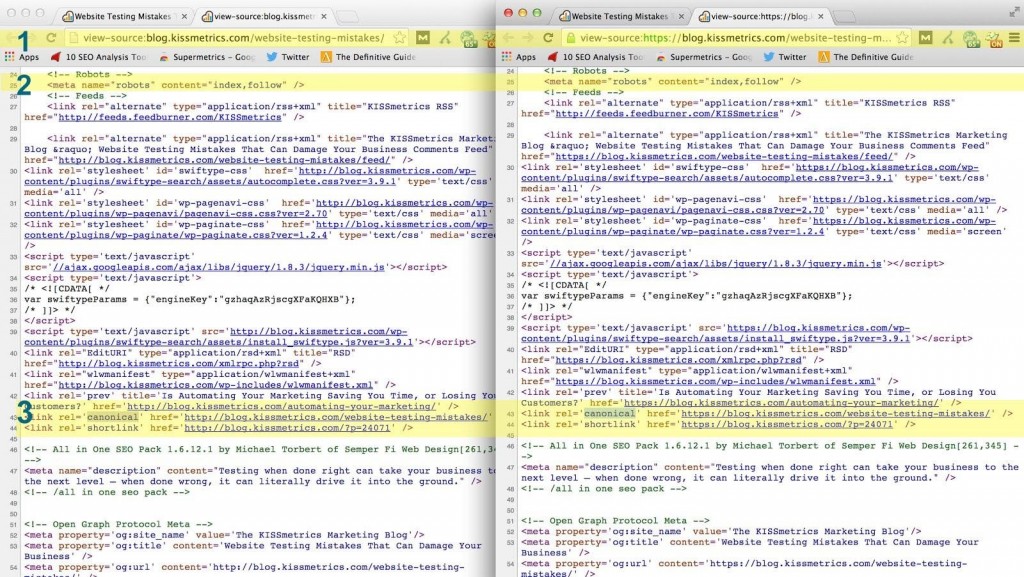Click the branch-shaped extension icon in the right window
Viewport: 1024px width, 577px height.
tap(948, 38)
